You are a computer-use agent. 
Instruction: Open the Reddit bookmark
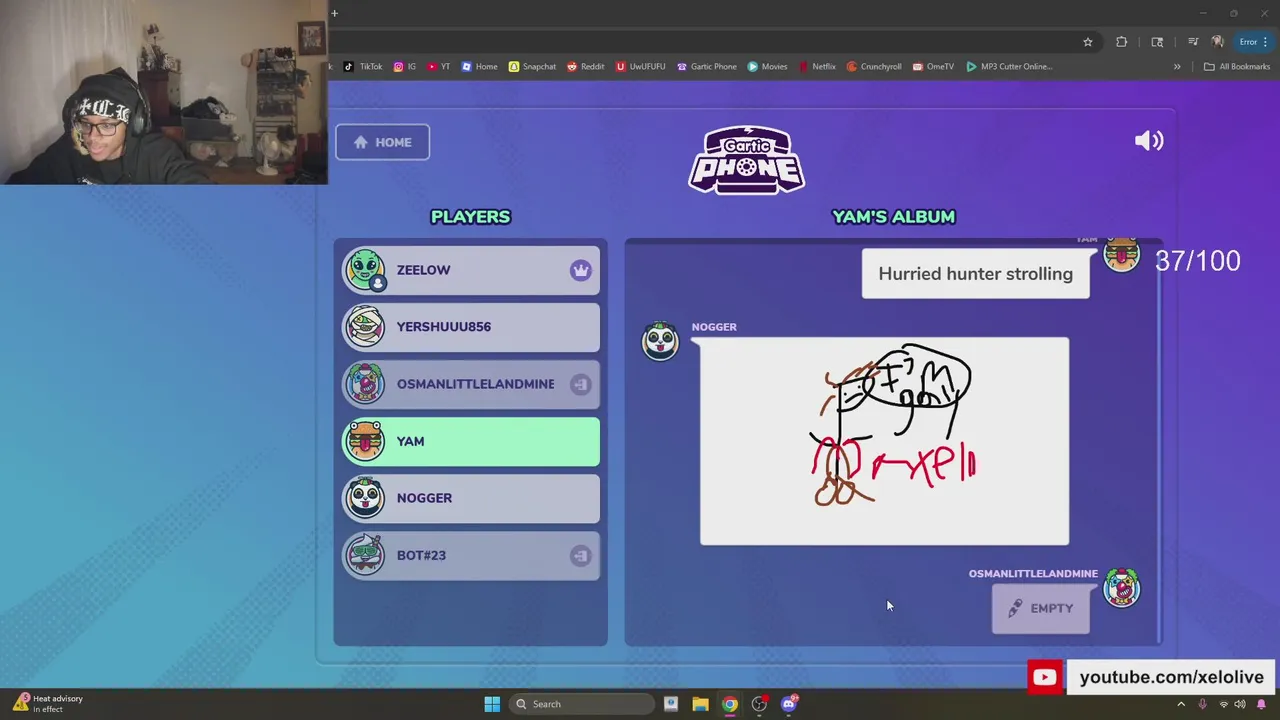[586, 67]
